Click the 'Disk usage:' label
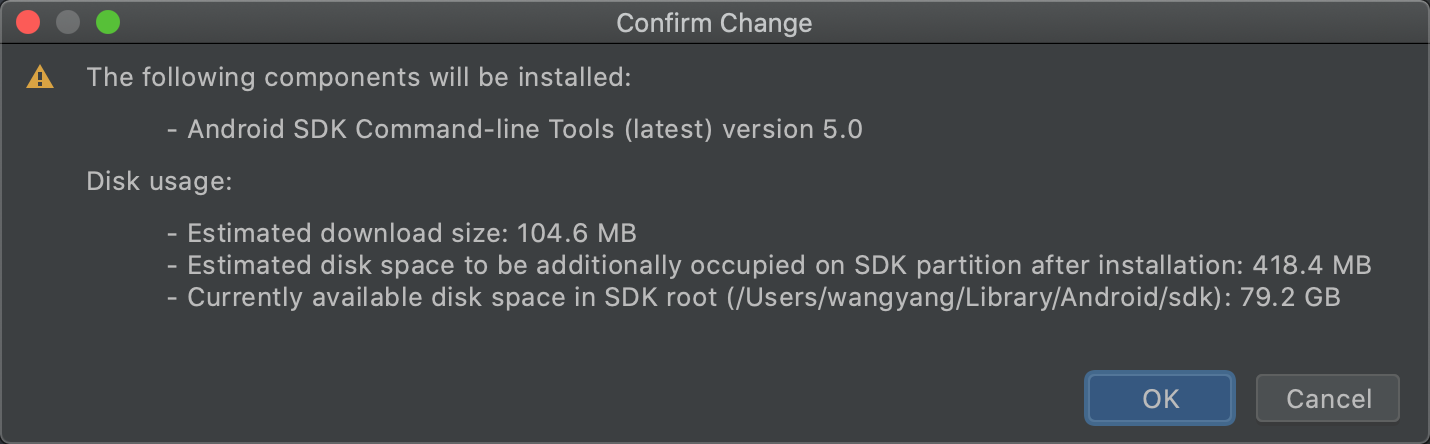This screenshot has height=444, width=1430. [x=159, y=182]
